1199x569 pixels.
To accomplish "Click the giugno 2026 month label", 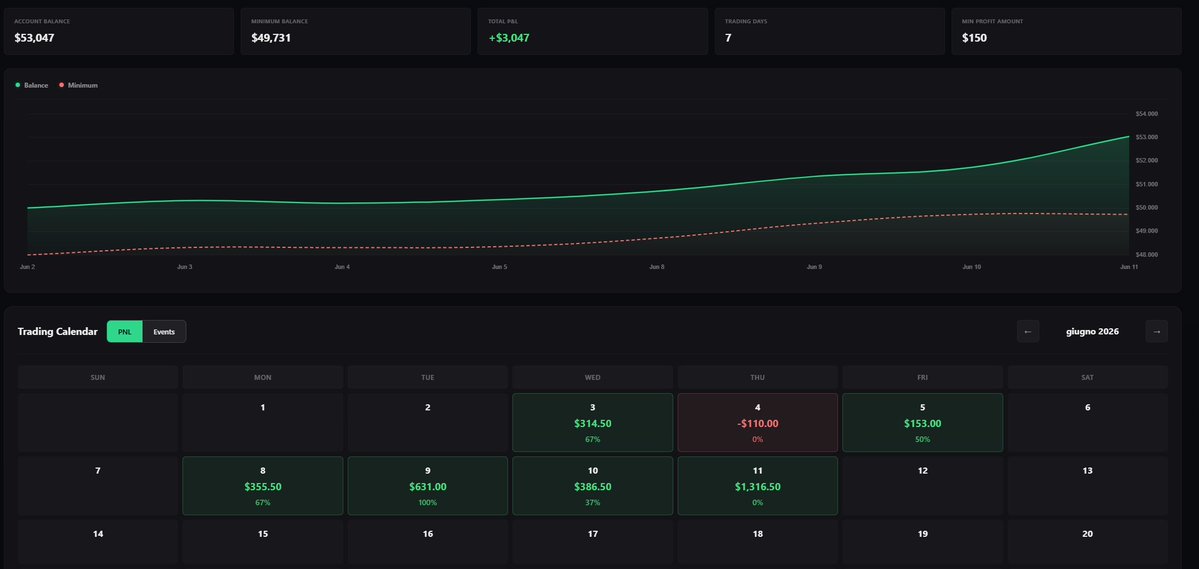I will pyautogui.click(x=1092, y=332).
